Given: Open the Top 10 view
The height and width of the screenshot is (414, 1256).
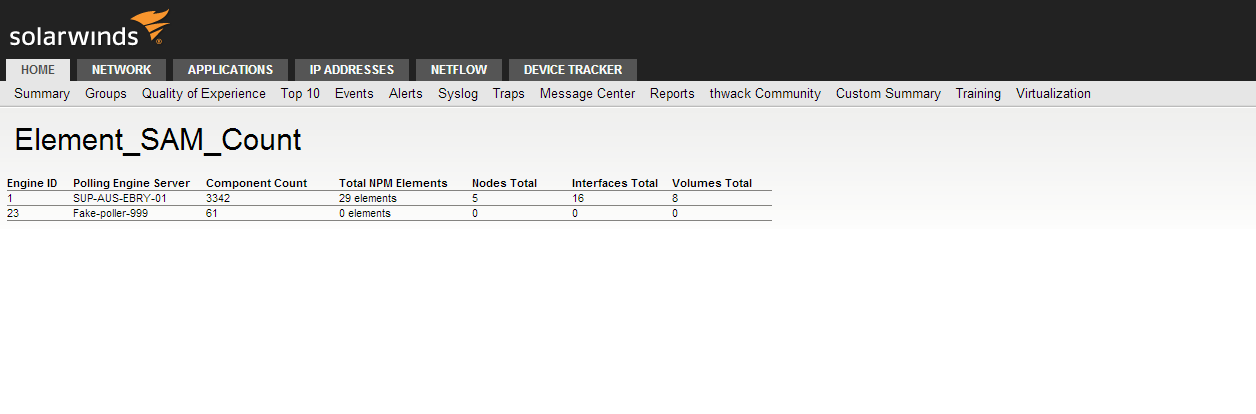Looking at the screenshot, I should pyautogui.click(x=300, y=94).
